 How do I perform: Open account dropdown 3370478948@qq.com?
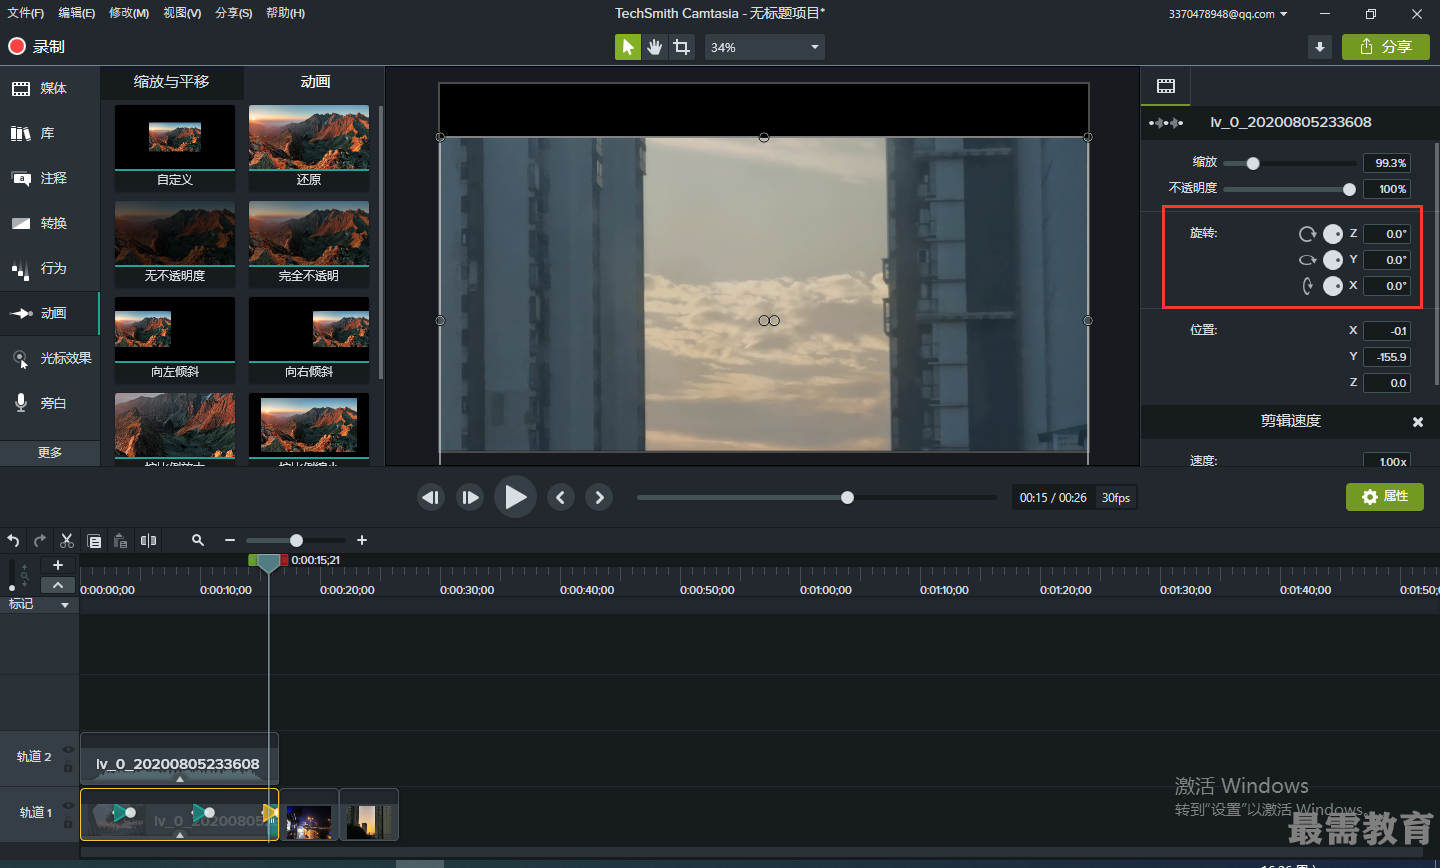[x=1228, y=14]
